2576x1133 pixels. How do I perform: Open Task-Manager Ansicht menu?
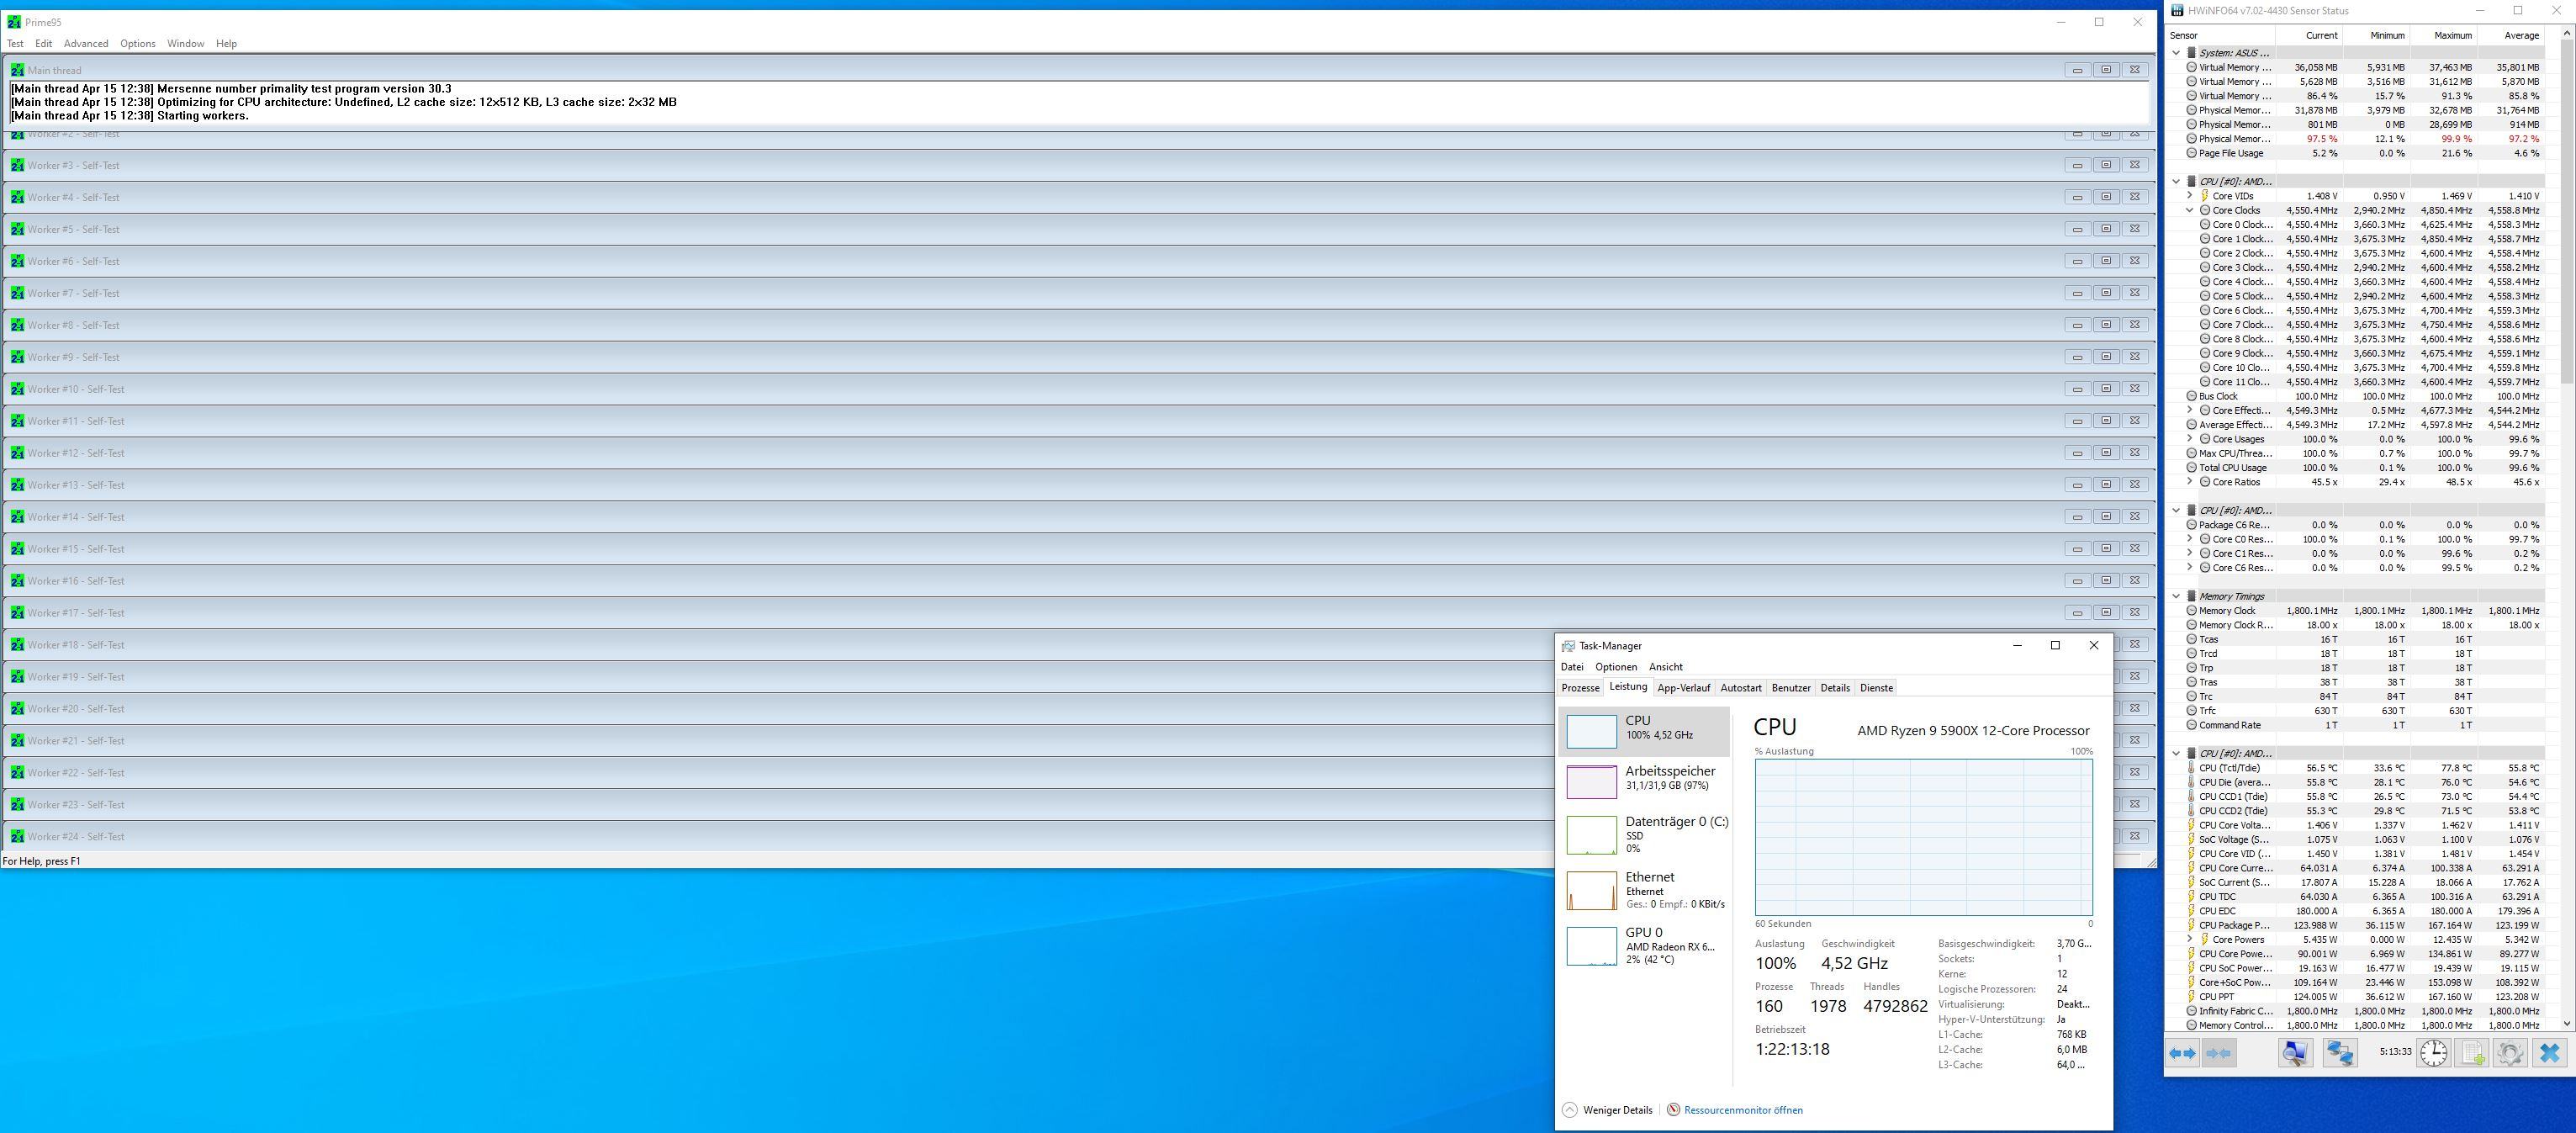1665,667
